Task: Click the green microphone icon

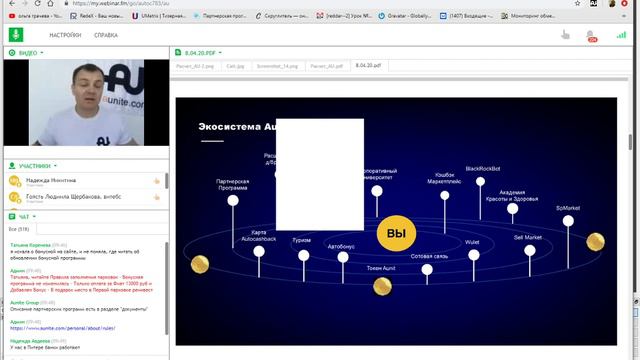Action: (x=16, y=35)
